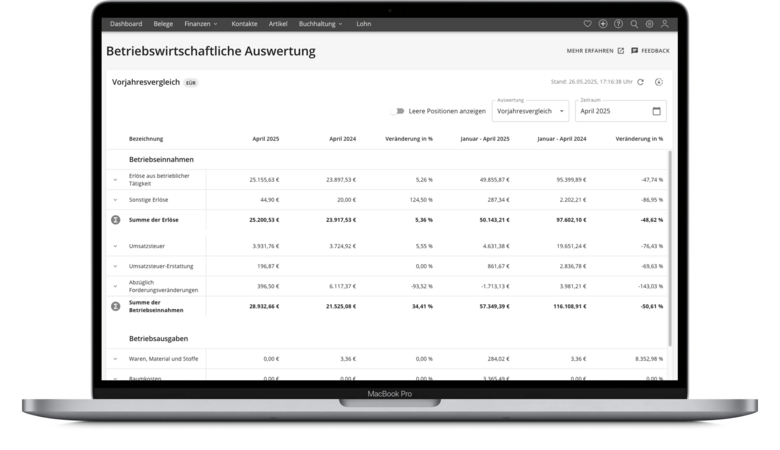Expand 'Erlöse aus betrieblicher Tätigkeit' row

click(x=115, y=180)
